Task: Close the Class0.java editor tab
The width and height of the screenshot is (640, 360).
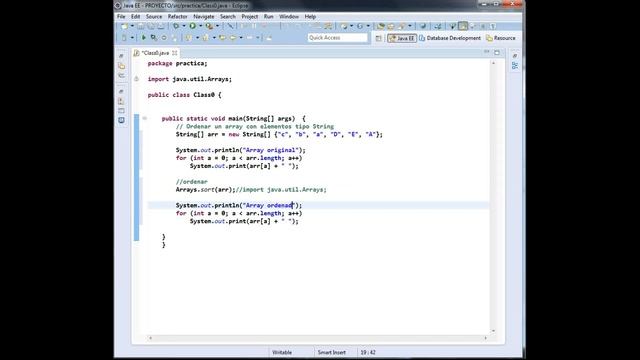Action: tap(175, 53)
